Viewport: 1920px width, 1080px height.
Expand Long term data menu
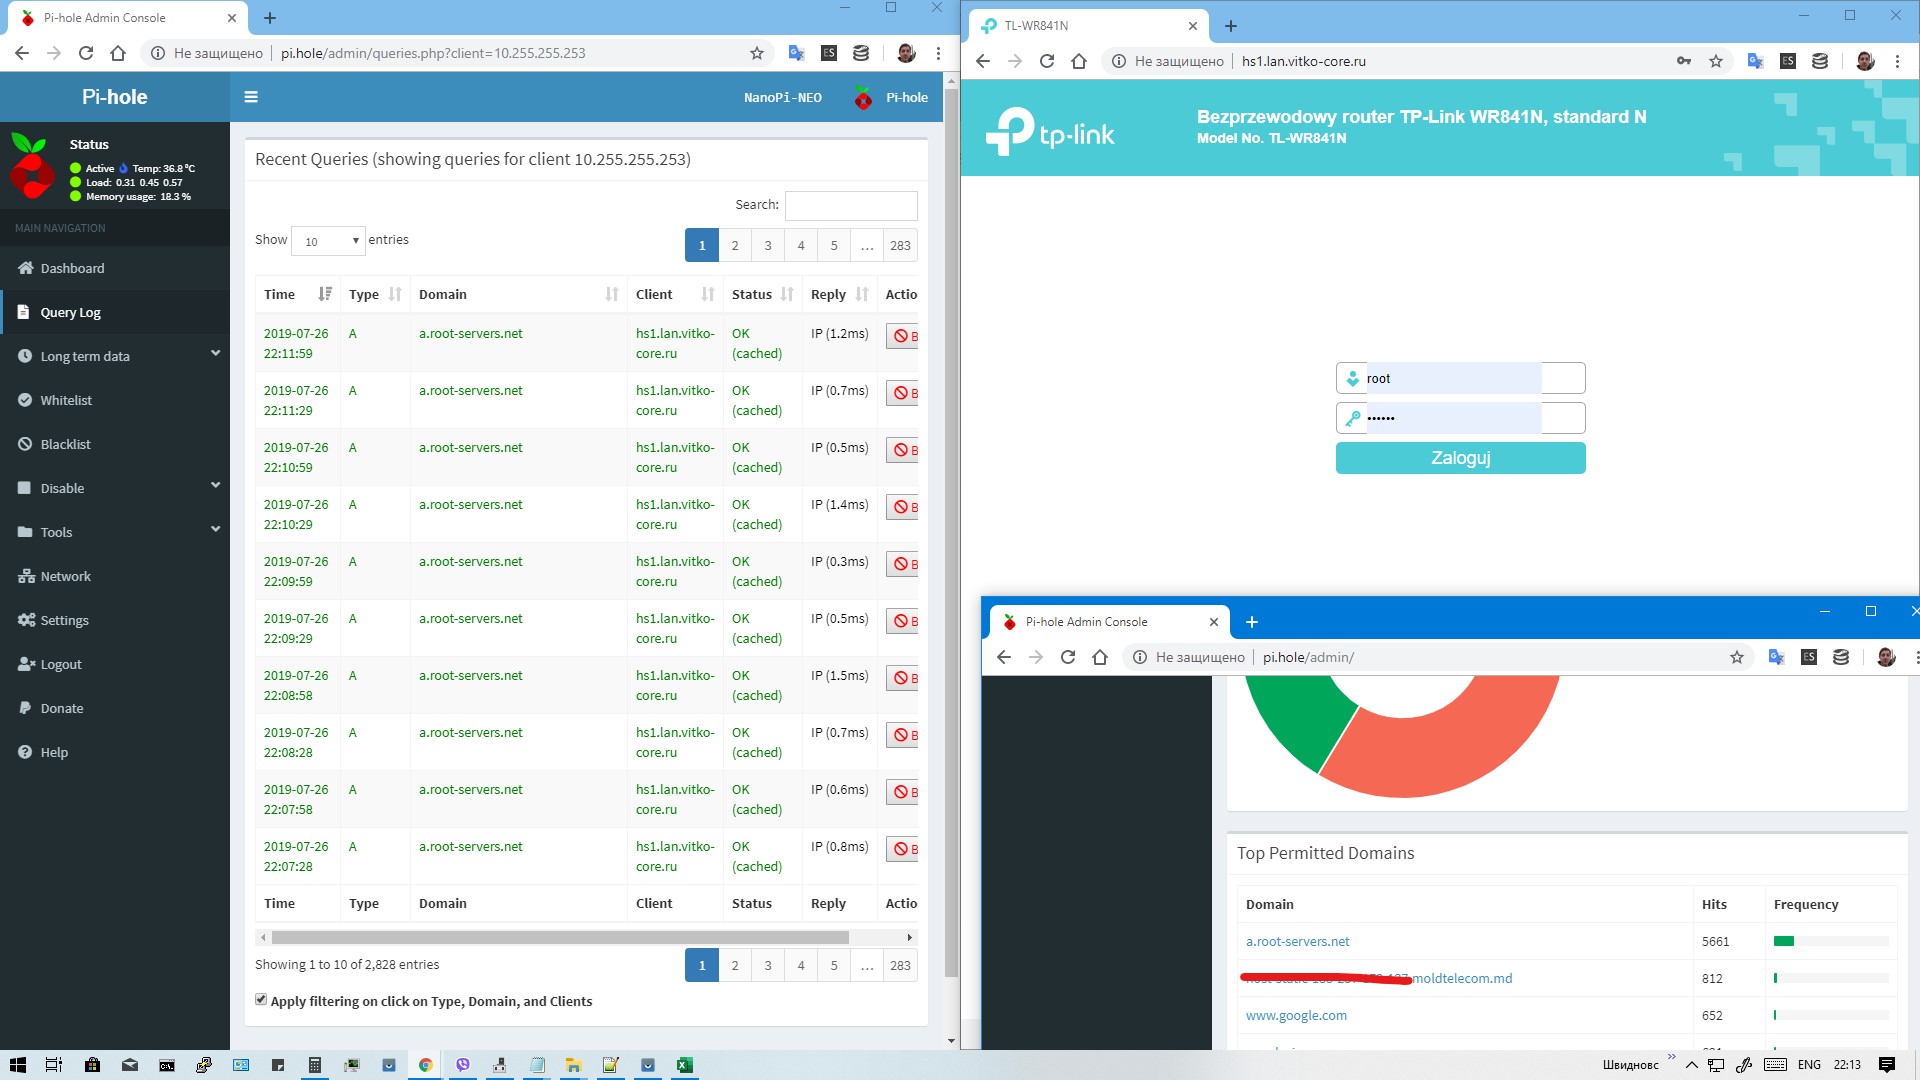(115, 356)
